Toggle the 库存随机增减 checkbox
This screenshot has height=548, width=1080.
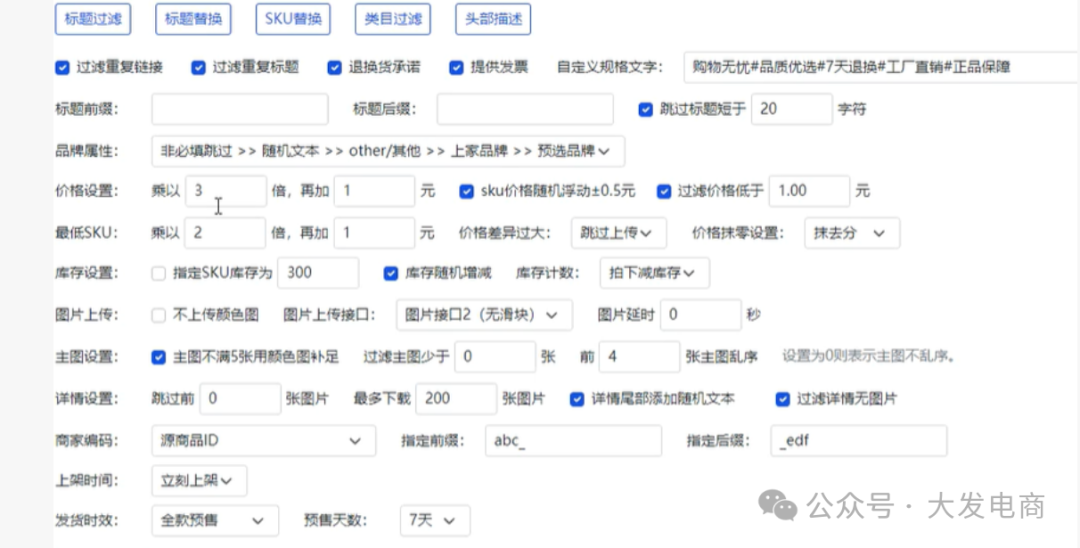[391, 273]
